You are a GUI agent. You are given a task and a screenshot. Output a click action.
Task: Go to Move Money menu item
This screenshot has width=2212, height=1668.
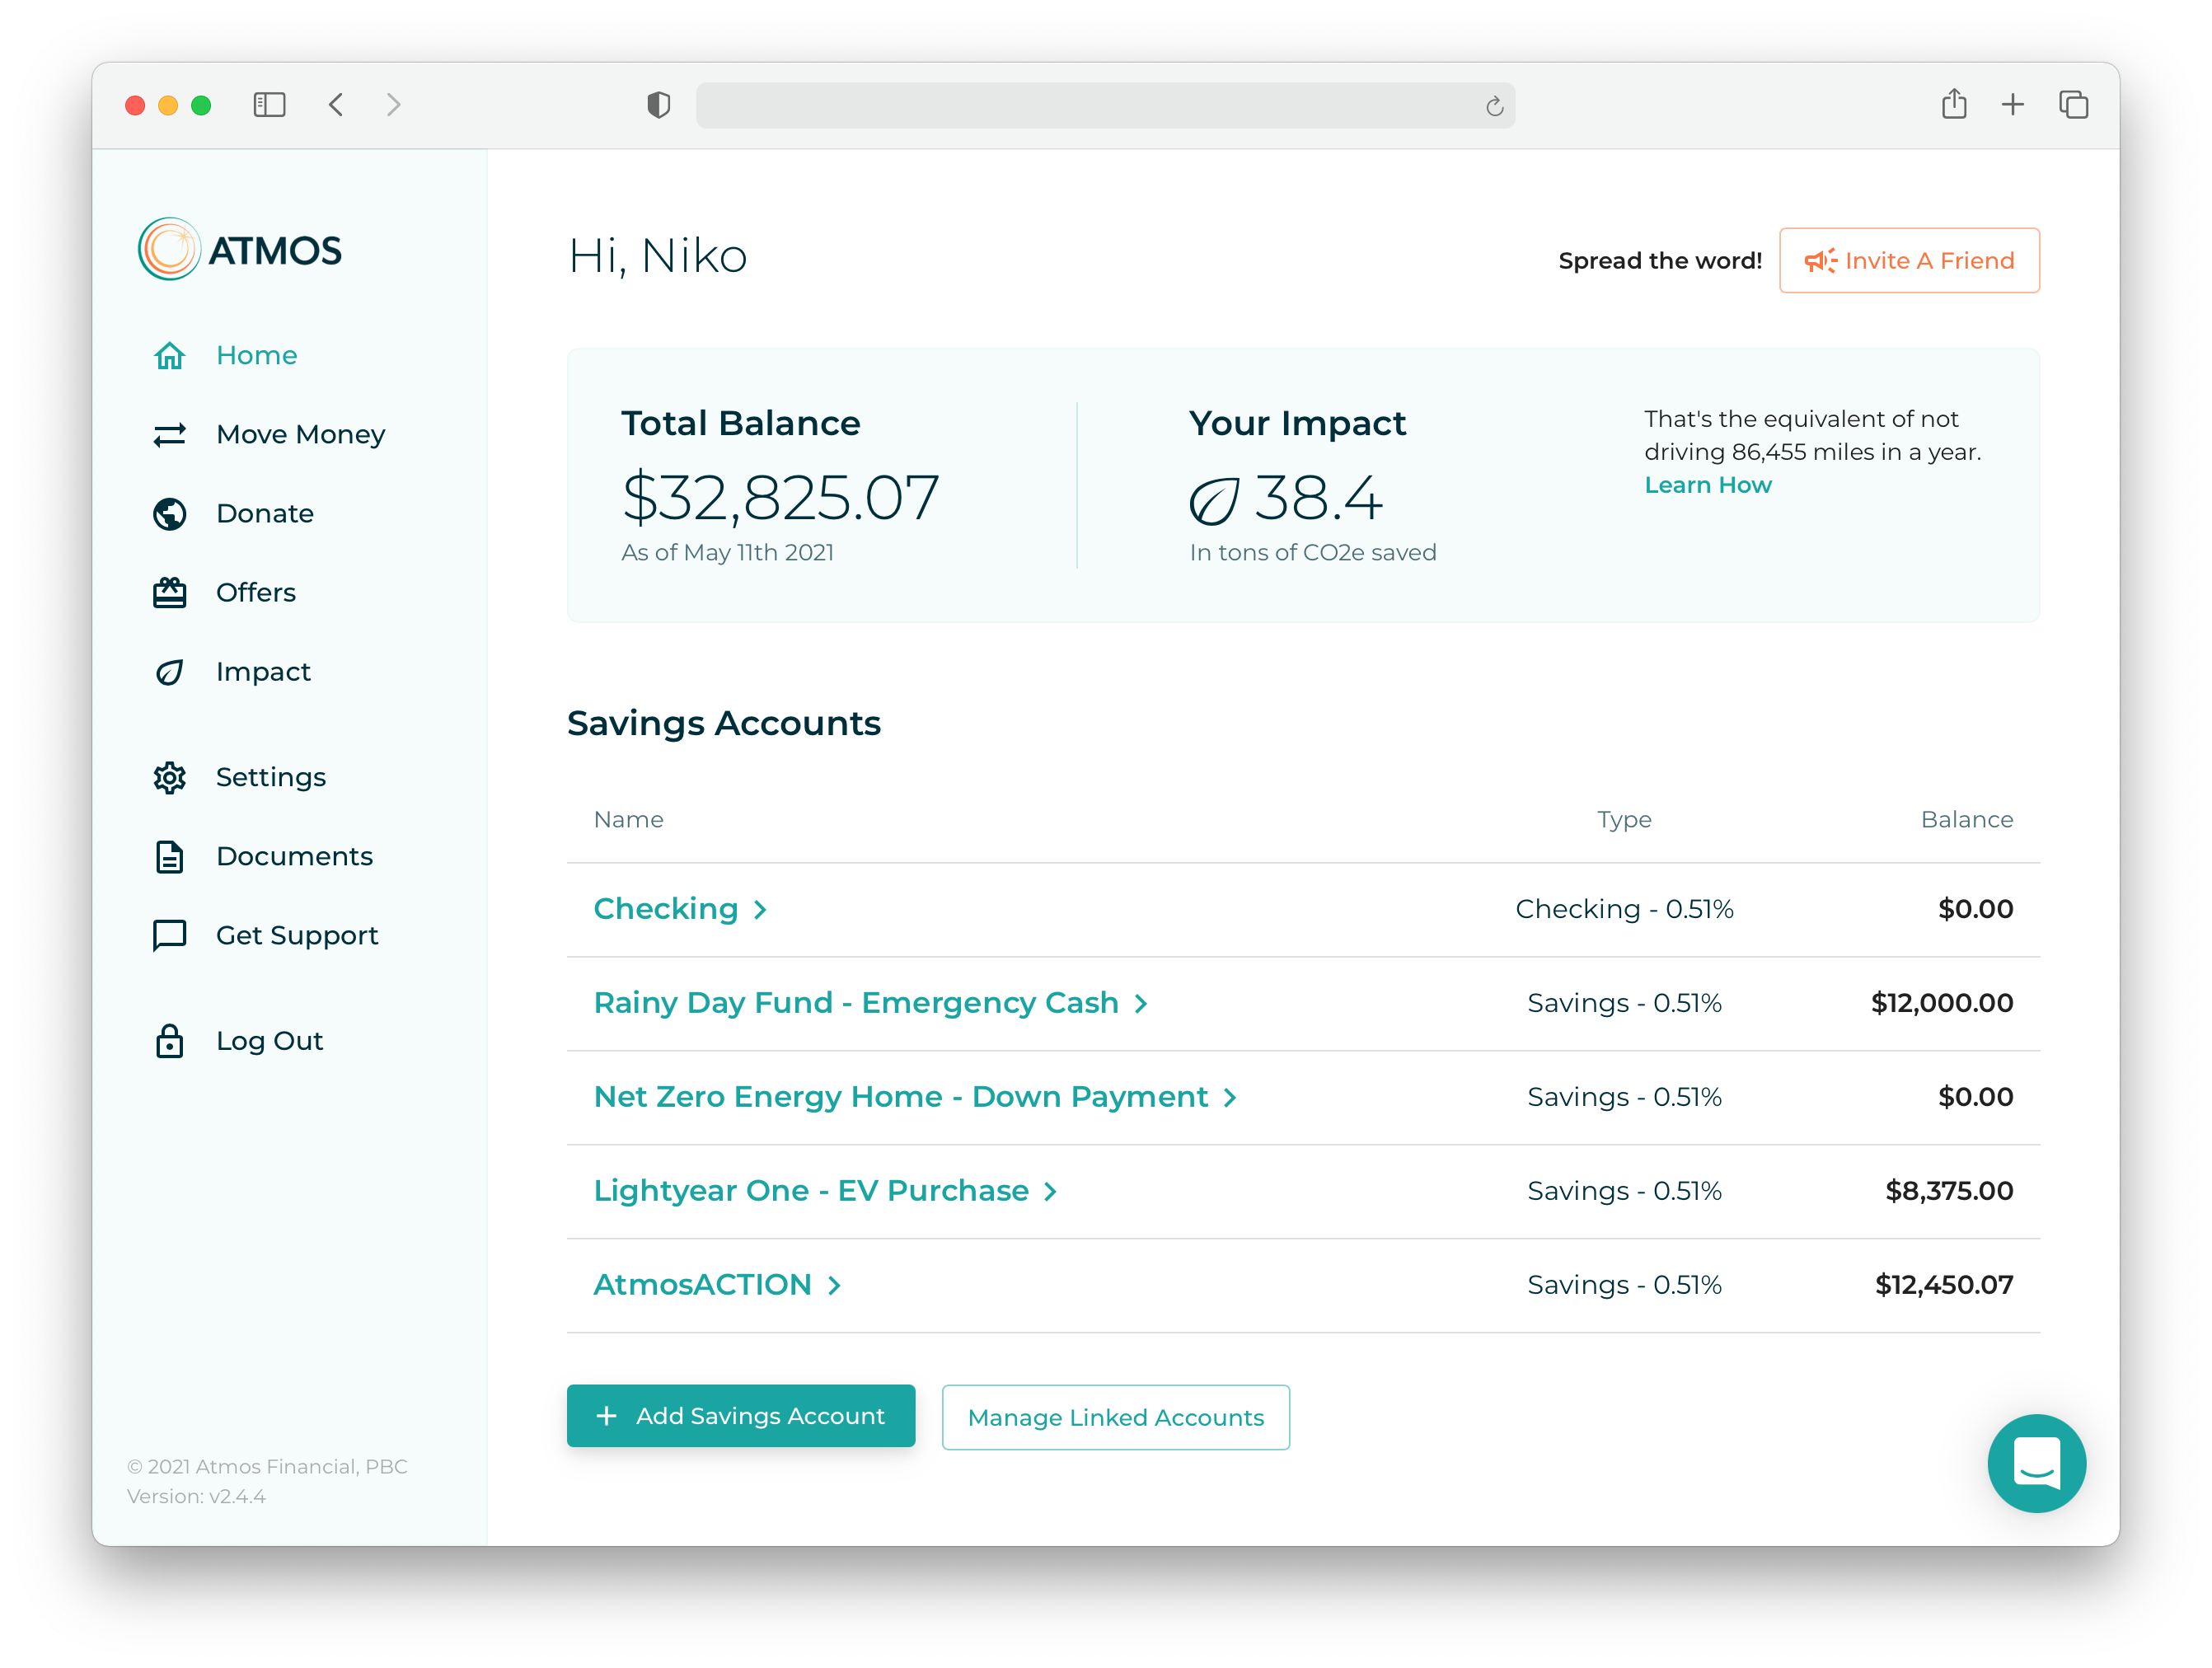tap(300, 435)
